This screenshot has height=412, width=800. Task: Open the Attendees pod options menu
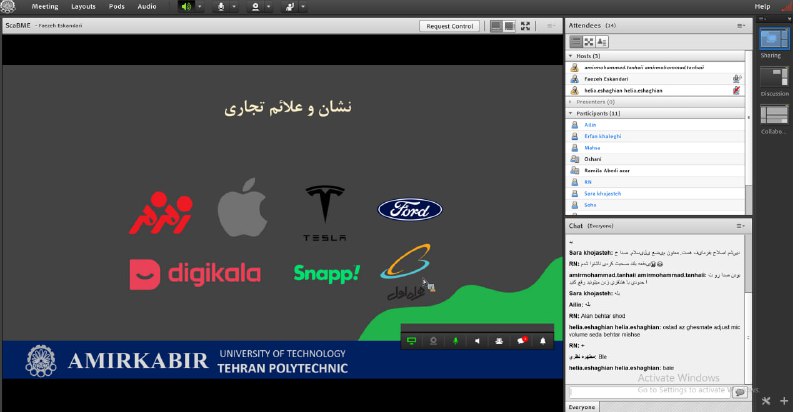[741, 25]
